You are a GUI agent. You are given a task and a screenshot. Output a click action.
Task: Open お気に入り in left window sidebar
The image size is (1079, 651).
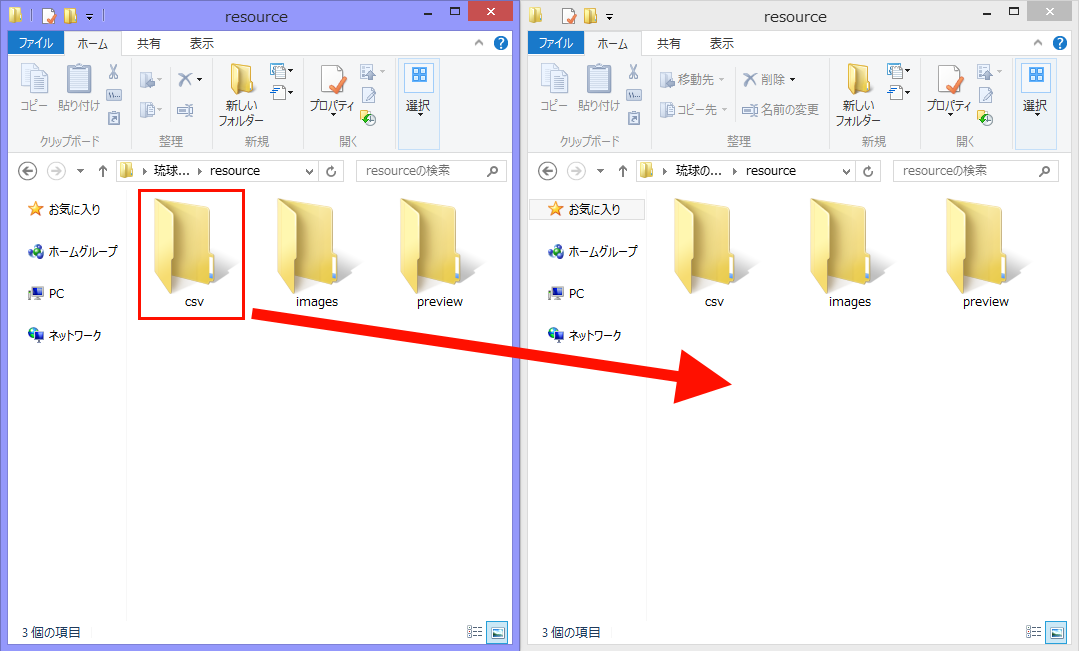pos(65,209)
